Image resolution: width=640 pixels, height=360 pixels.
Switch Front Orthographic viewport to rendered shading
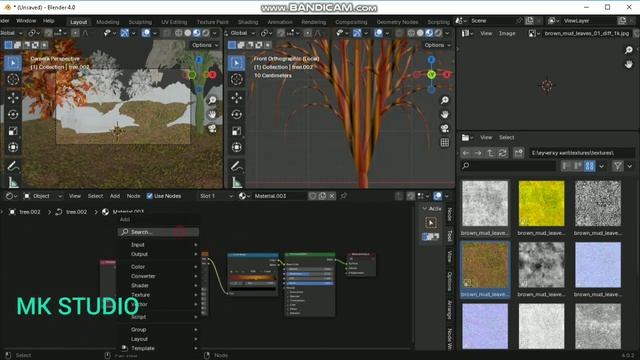click(x=438, y=33)
